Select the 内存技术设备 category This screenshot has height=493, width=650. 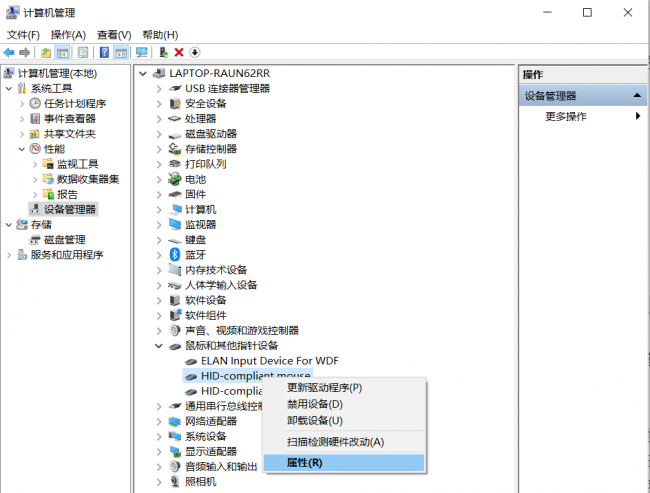(x=216, y=270)
